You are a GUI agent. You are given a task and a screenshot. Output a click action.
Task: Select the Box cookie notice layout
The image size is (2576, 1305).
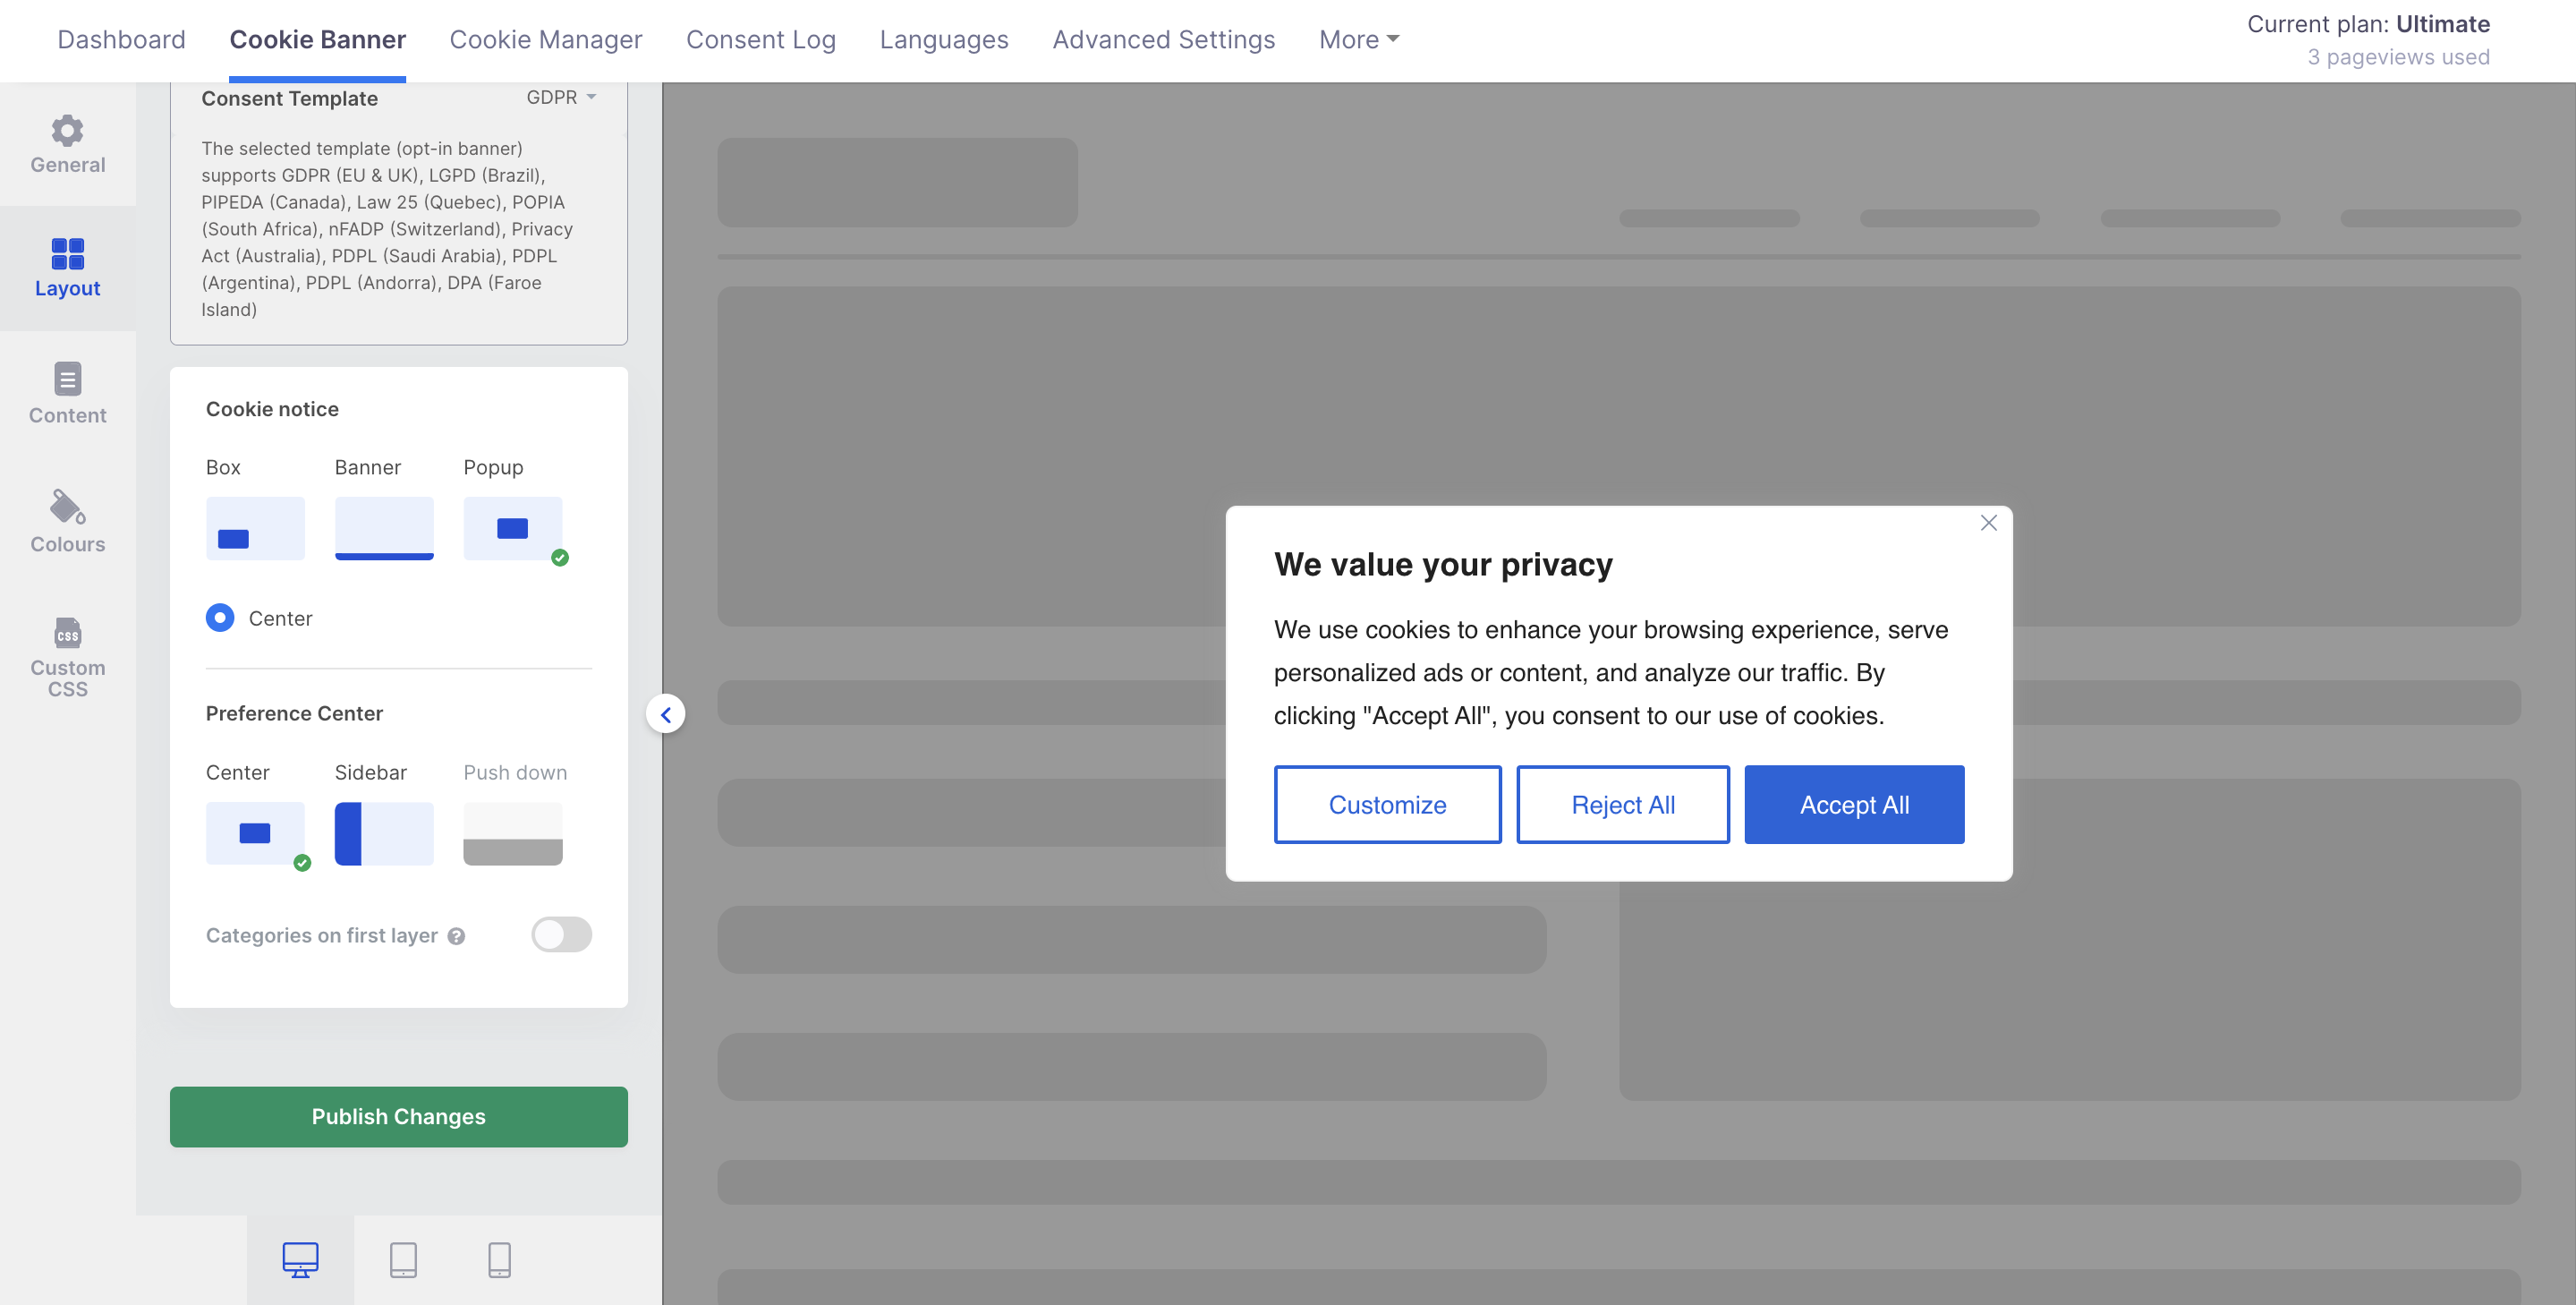255,528
